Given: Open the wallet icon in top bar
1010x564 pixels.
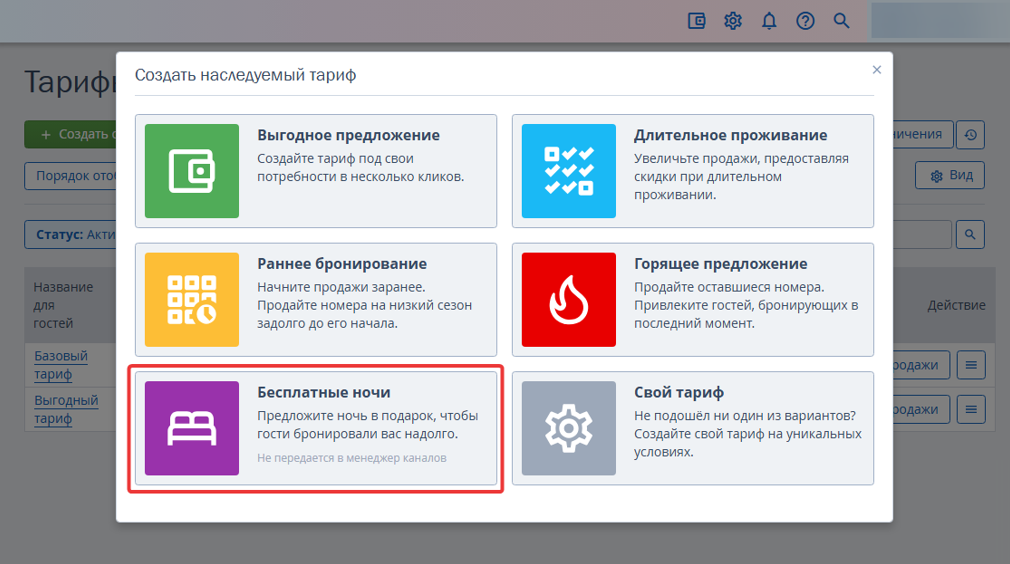Looking at the screenshot, I should [696, 21].
